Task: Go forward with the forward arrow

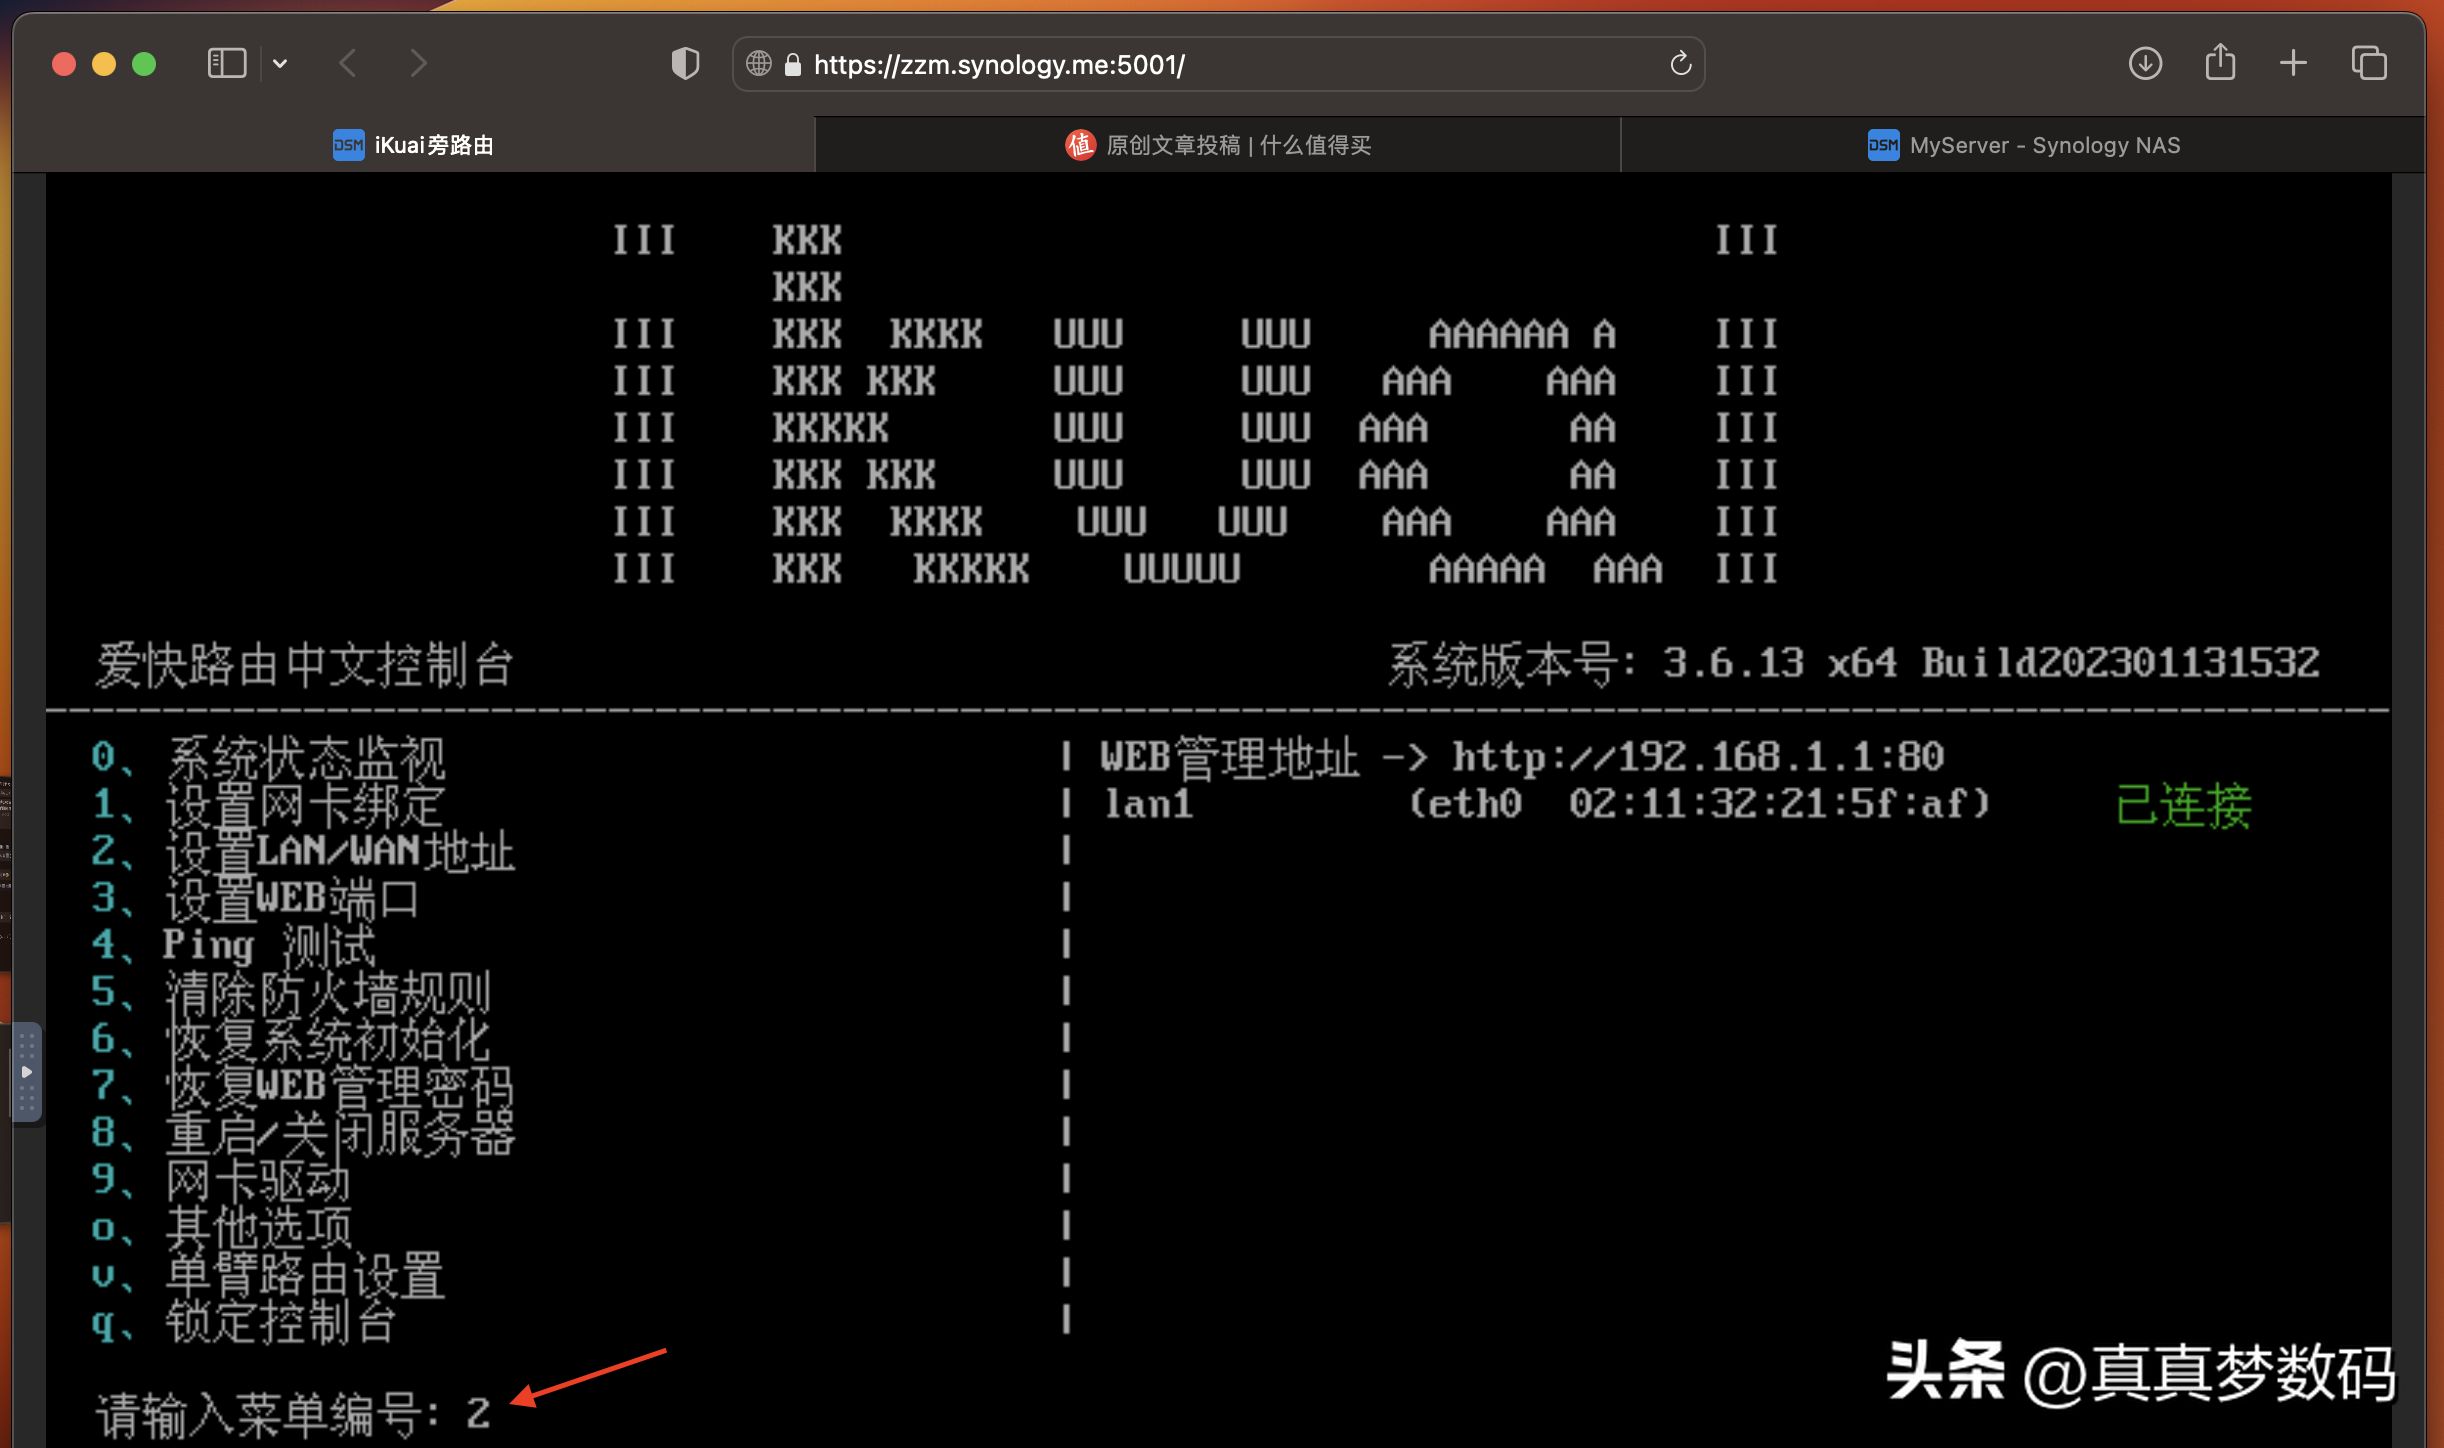Action: click(418, 64)
